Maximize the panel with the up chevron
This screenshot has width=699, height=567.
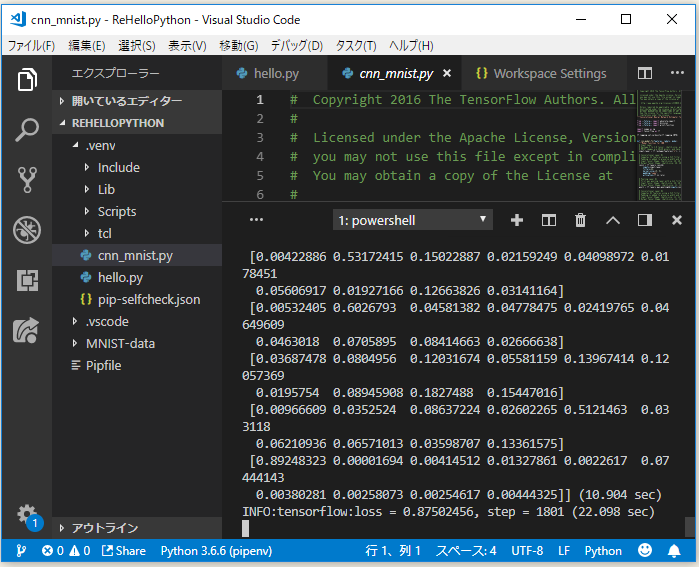click(x=613, y=220)
